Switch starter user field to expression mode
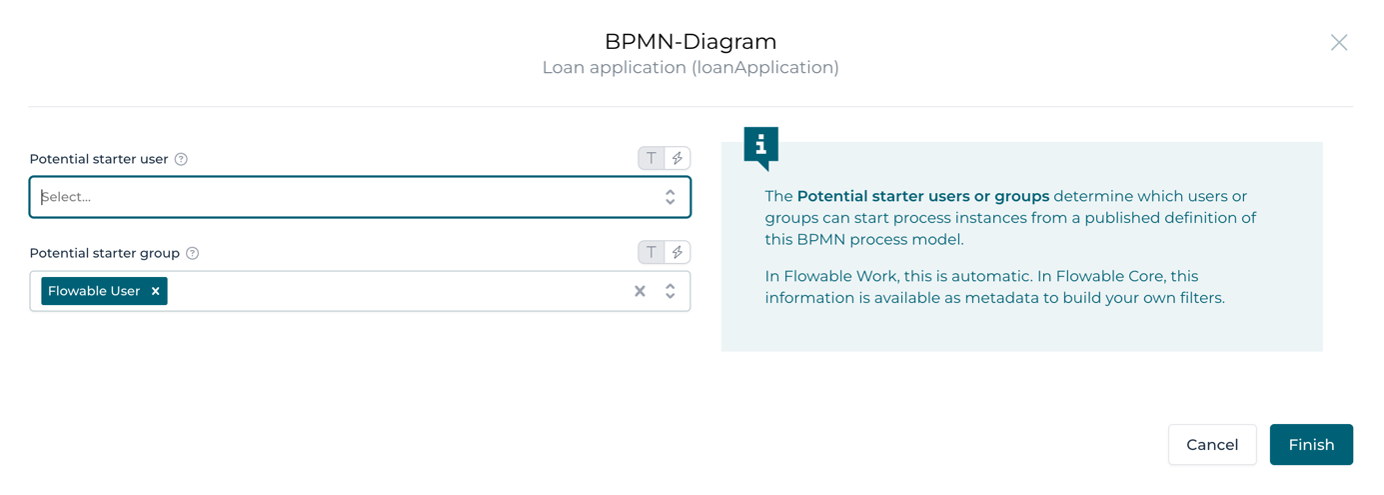Viewport: 1384px width, 495px height. point(677,158)
